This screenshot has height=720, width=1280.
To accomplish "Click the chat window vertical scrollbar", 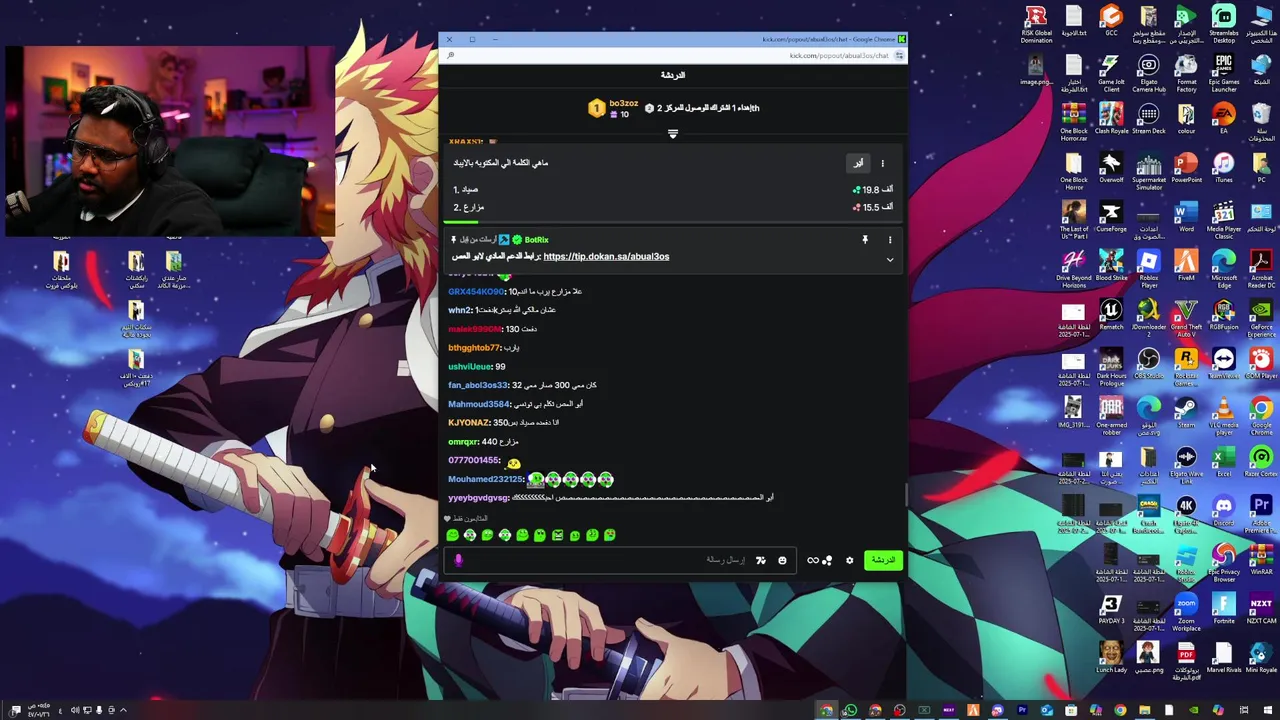I will pyautogui.click(x=906, y=495).
